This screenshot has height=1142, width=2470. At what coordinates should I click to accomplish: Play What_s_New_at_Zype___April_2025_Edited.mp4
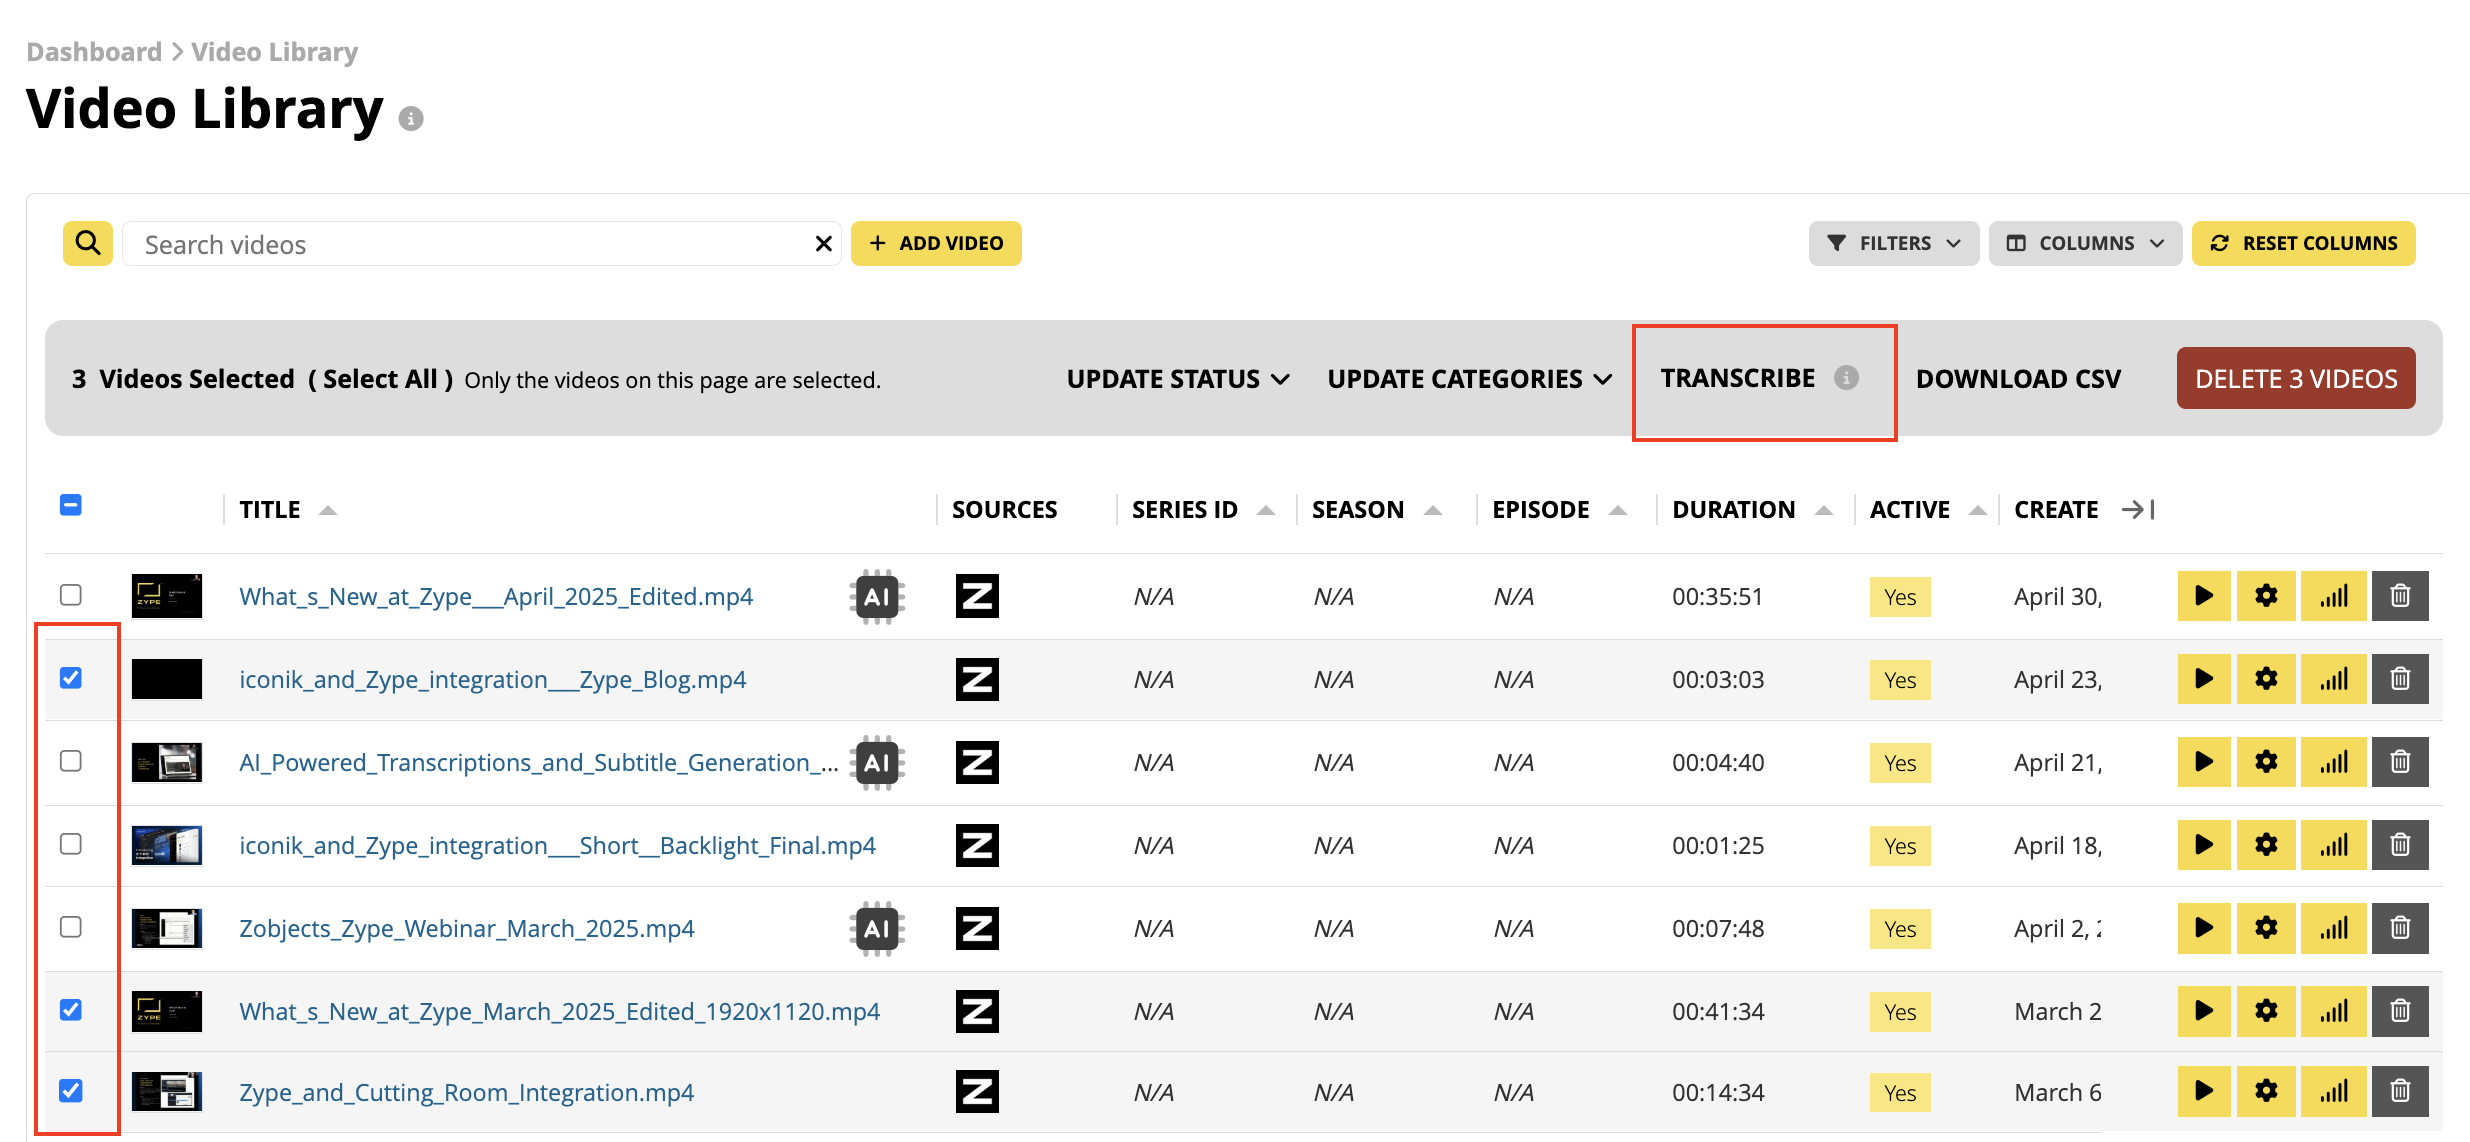(2204, 596)
